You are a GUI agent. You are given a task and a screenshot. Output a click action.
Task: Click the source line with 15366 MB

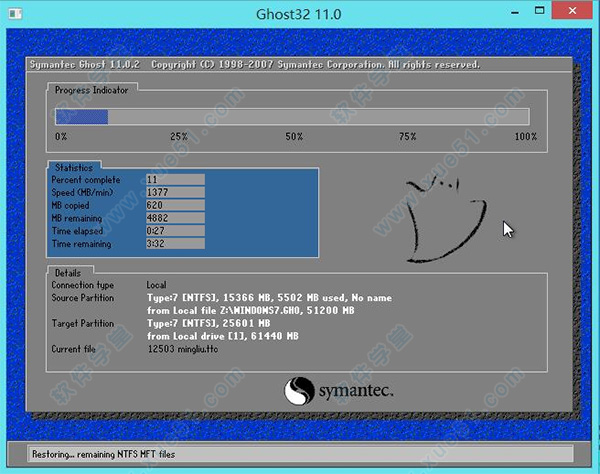(269, 298)
